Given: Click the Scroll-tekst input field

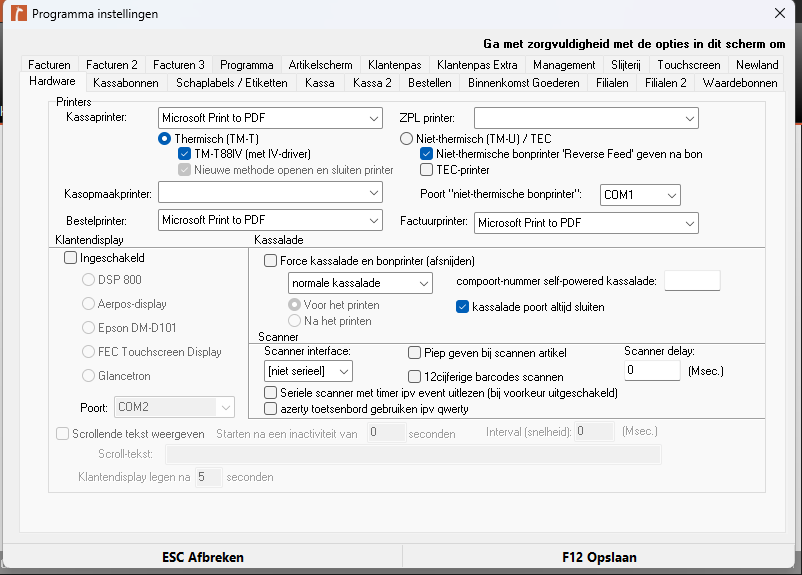Looking at the screenshot, I should point(413,454).
